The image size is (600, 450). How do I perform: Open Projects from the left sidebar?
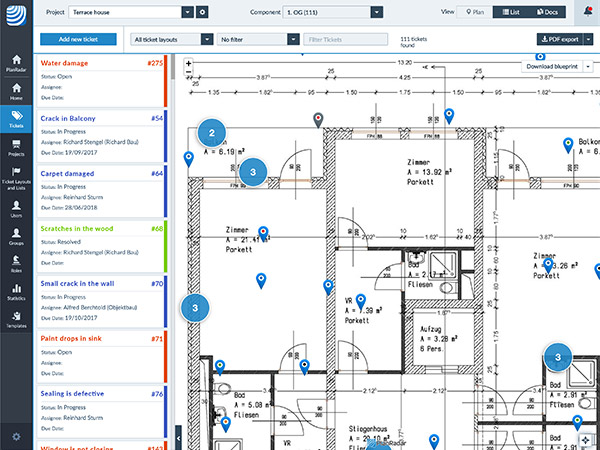coord(16,146)
